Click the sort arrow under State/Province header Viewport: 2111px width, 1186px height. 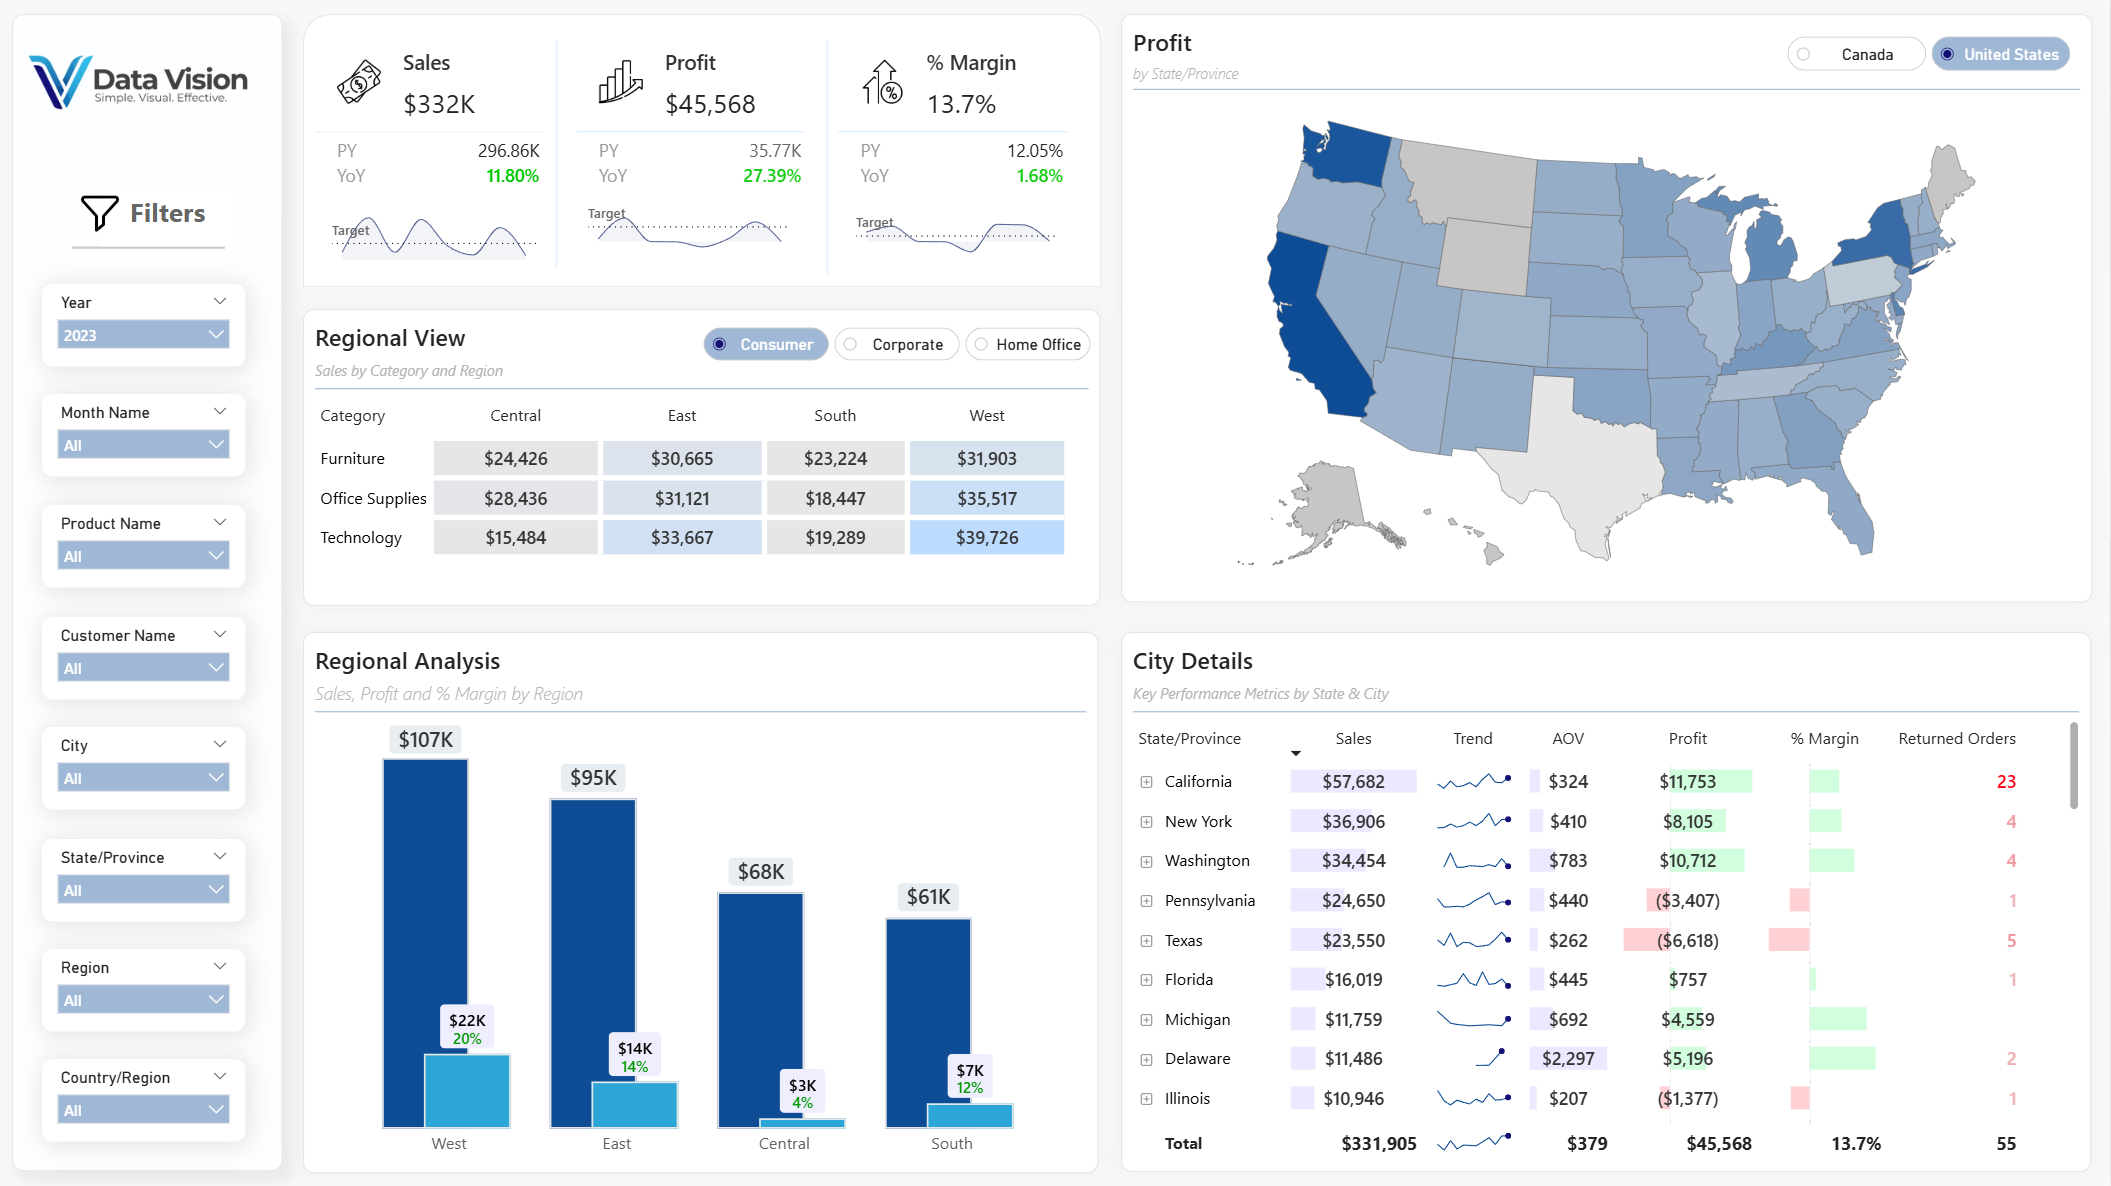tap(1295, 754)
